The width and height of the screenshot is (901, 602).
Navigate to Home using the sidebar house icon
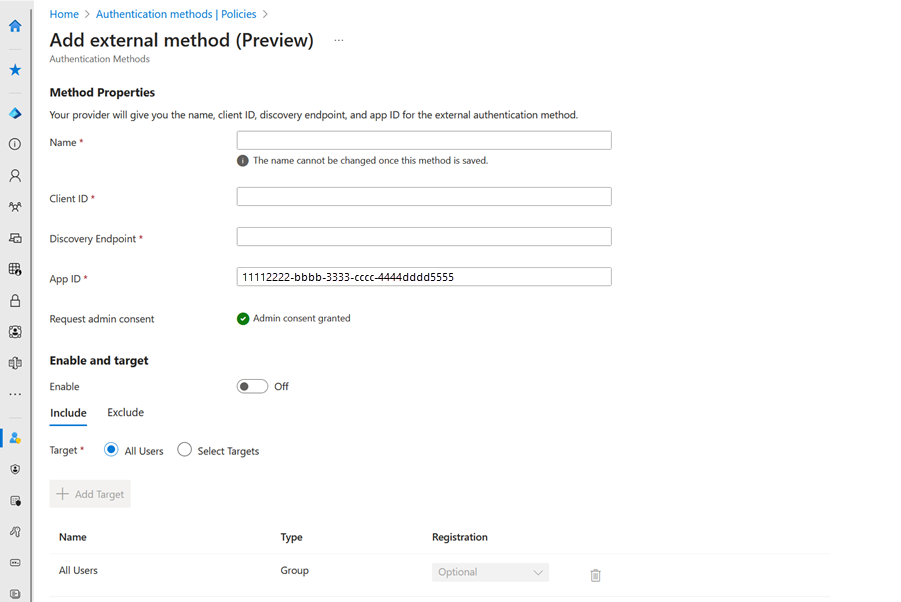14,26
